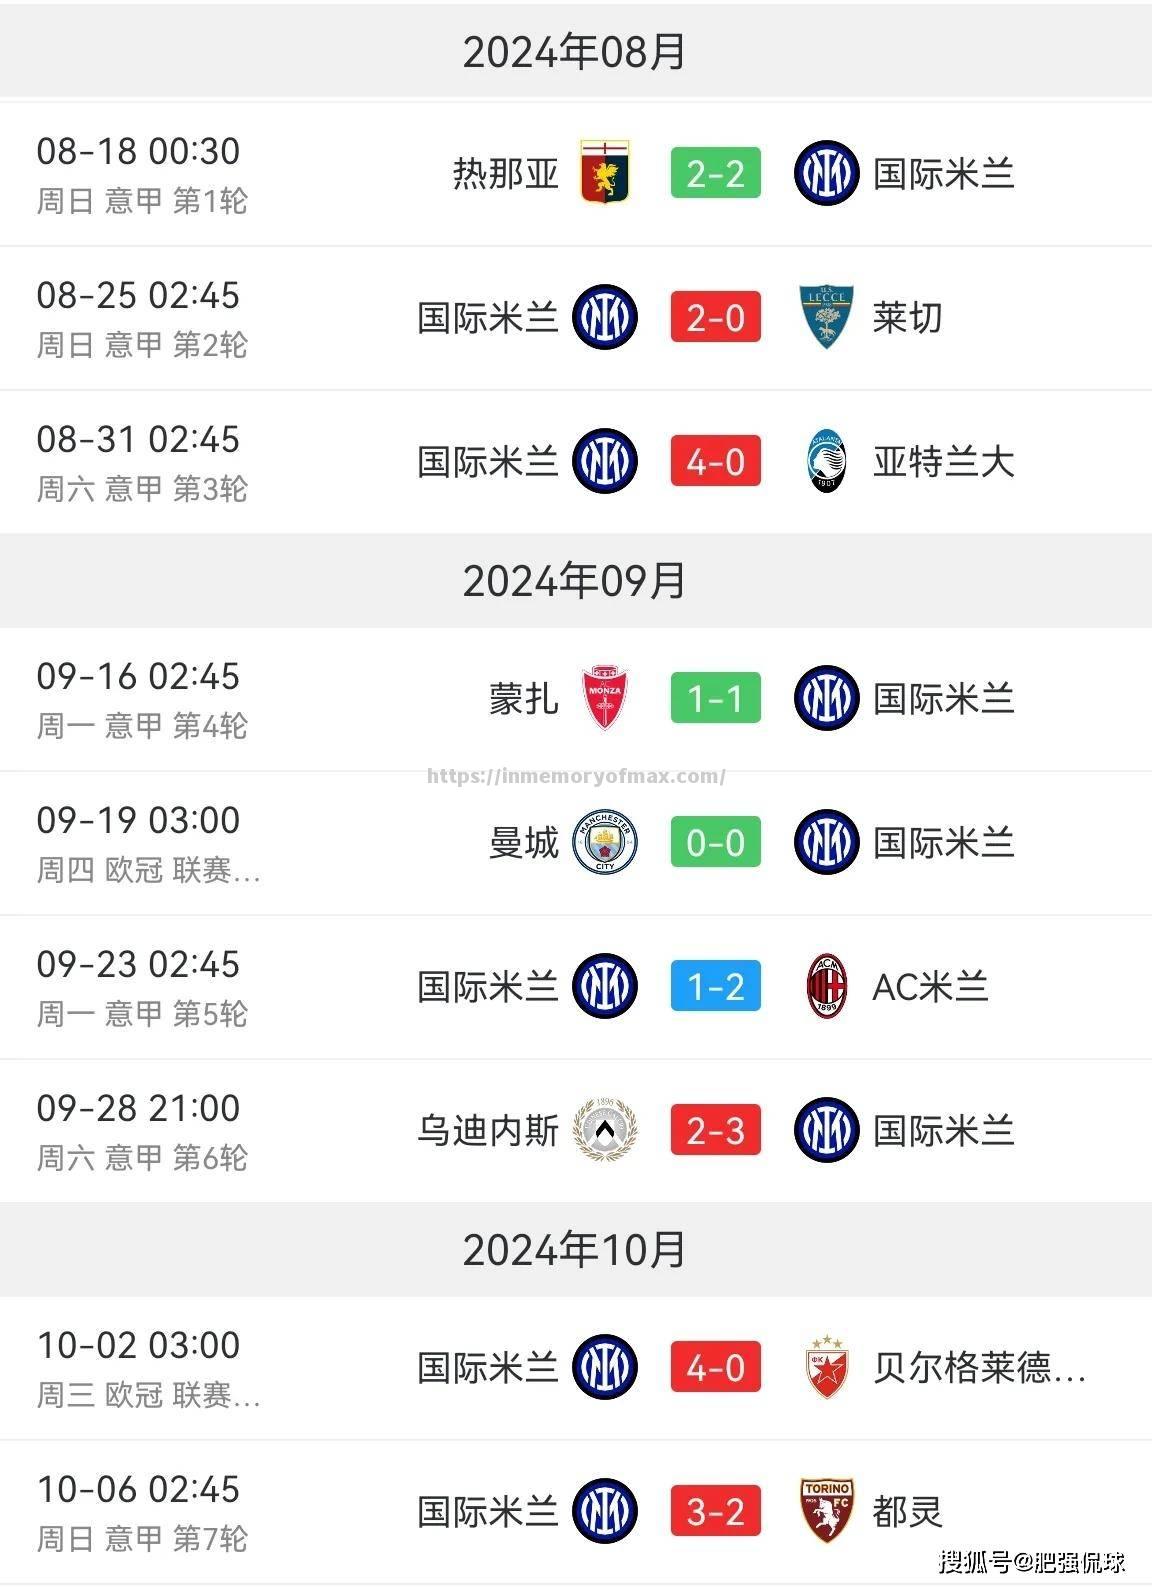Select the Atalanta club badge
Screen dimensions: 1152x1587
pos(826,462)
